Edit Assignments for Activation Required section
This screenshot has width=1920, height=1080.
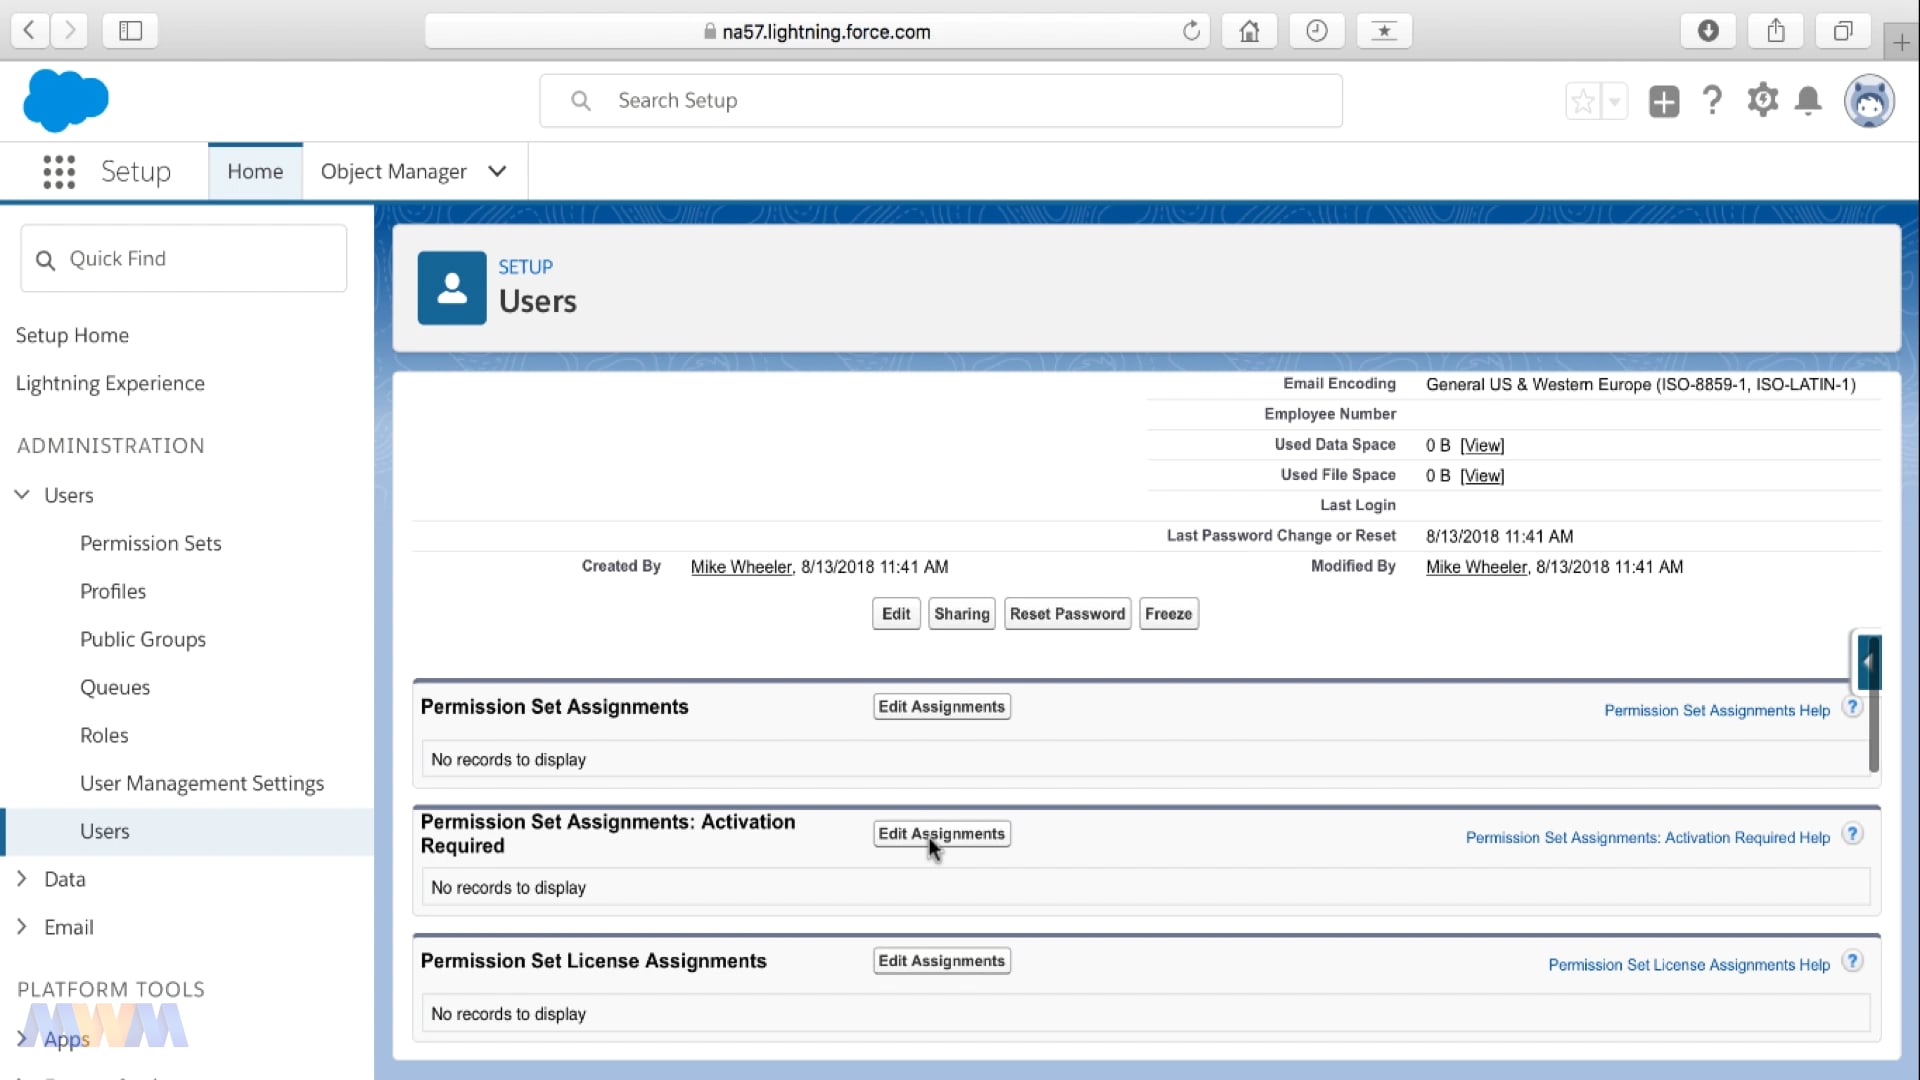click(941, 834)
